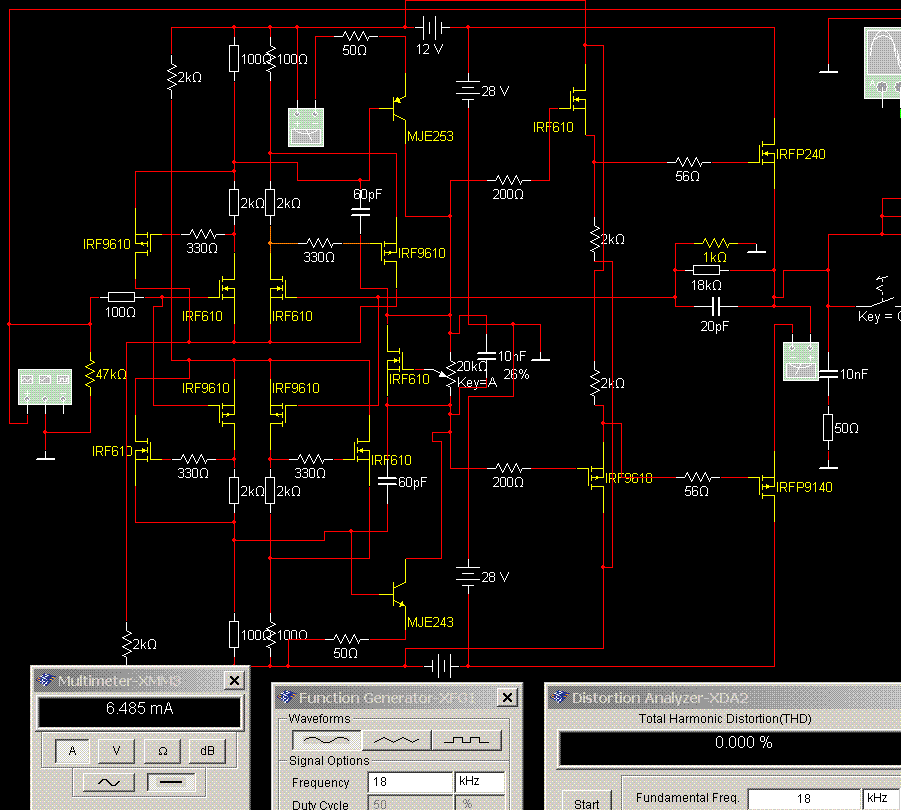
Task: Select the MJE253 transistor symbol
Action: click(x=399, y=107)
